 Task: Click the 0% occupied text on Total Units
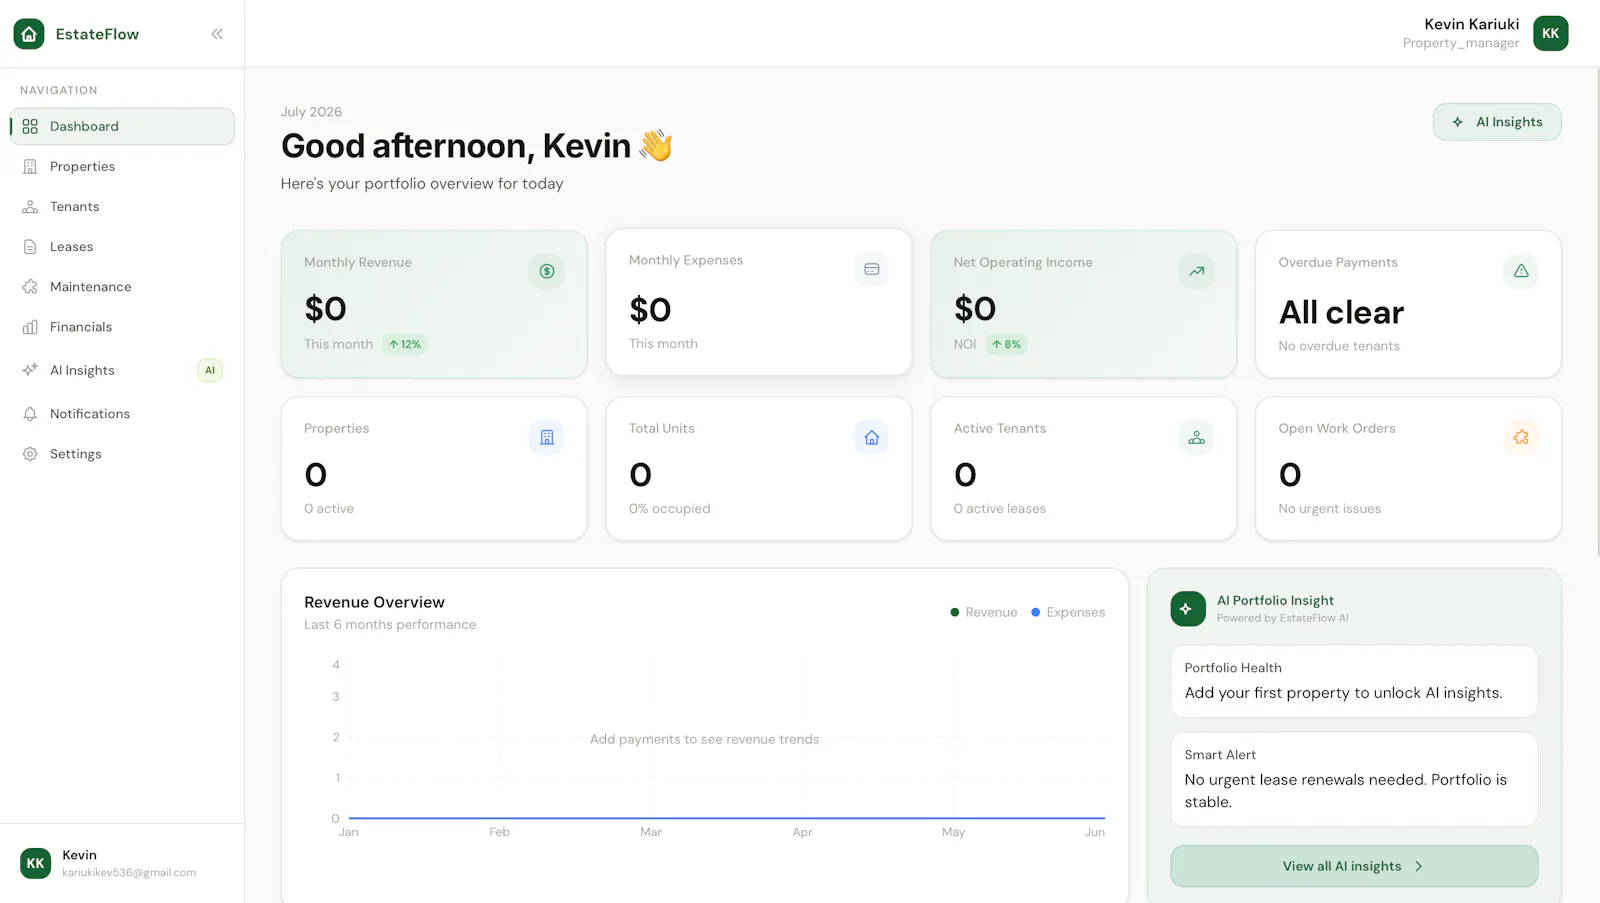pos(669,508)
